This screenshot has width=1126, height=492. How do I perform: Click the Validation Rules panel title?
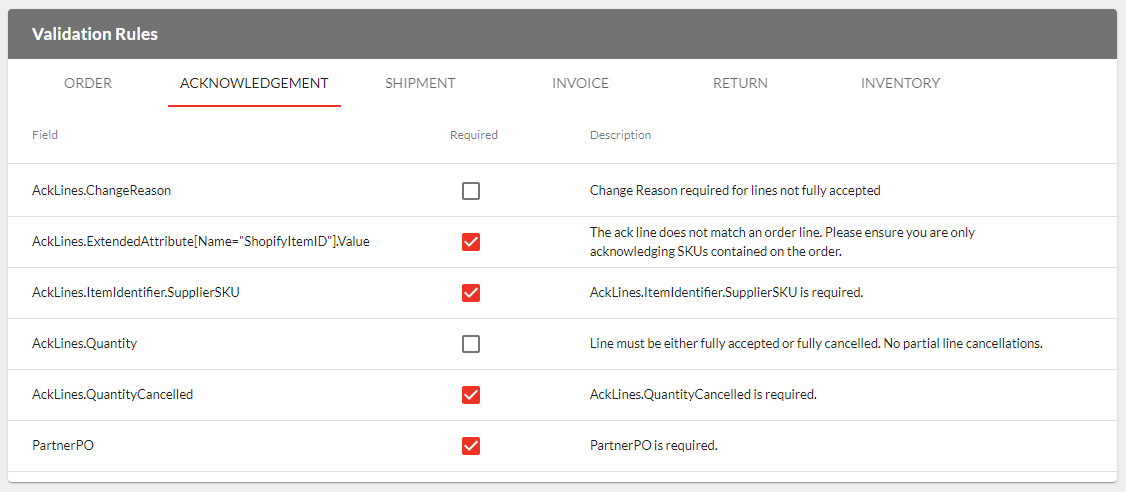point(95,34)
